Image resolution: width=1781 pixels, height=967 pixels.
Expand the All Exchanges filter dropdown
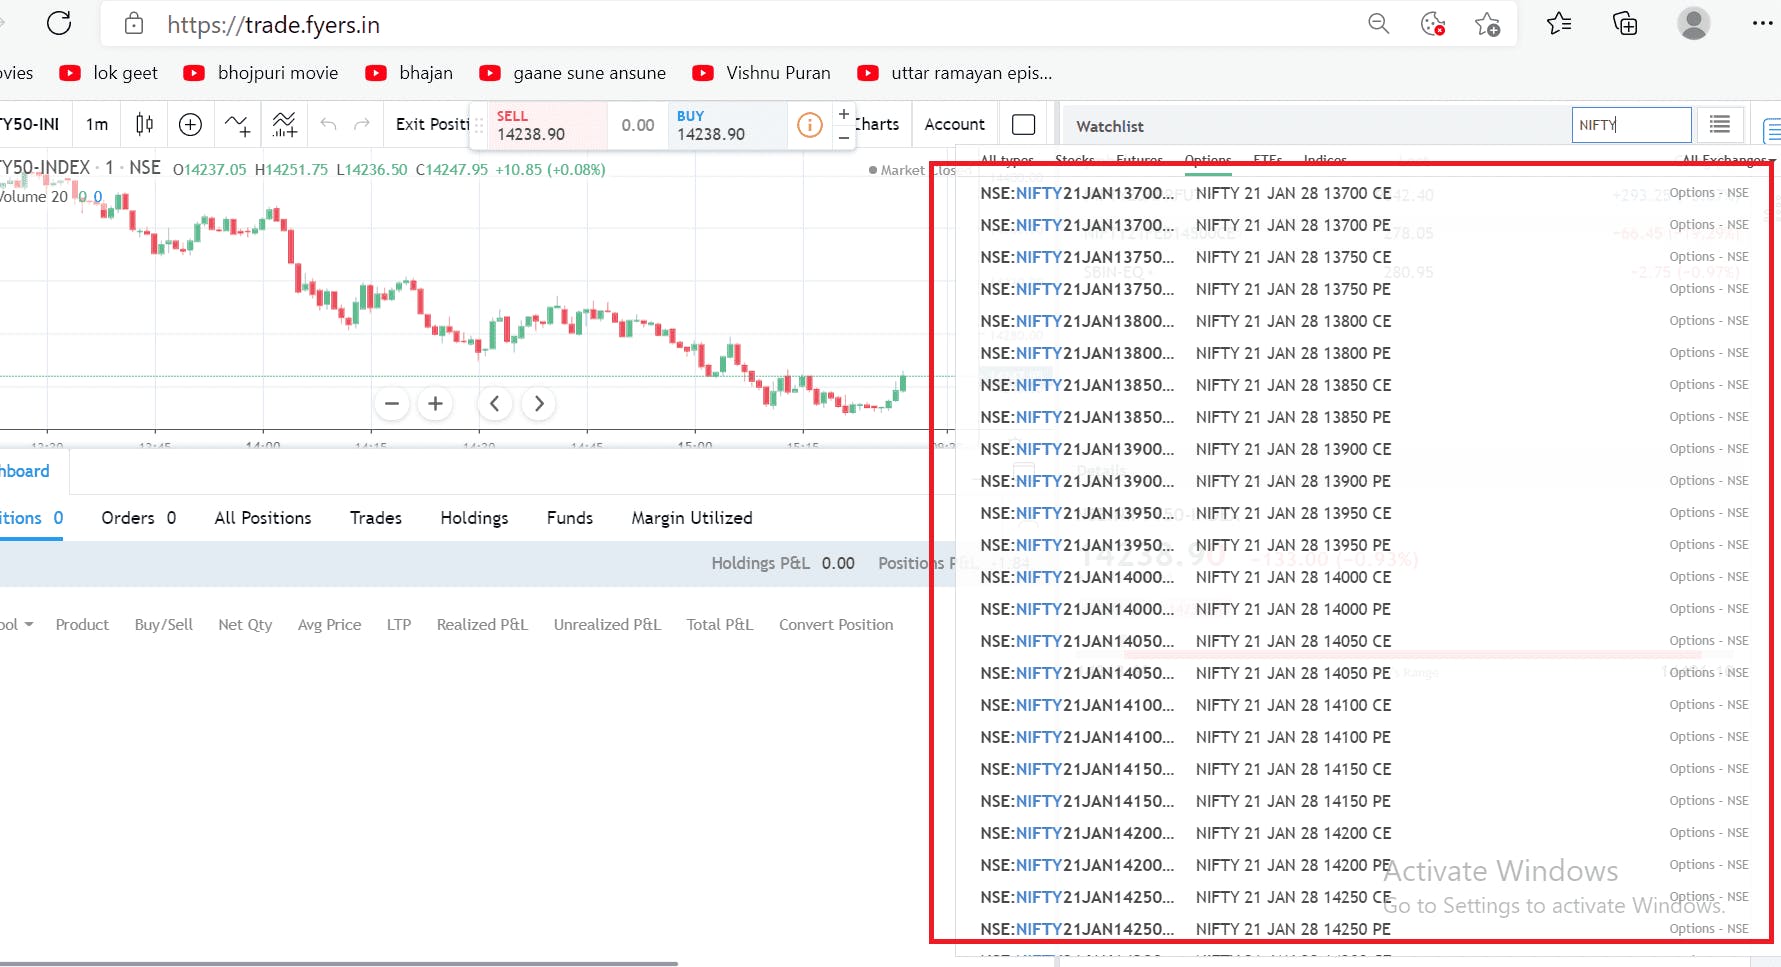click(x=1728, y=160)
